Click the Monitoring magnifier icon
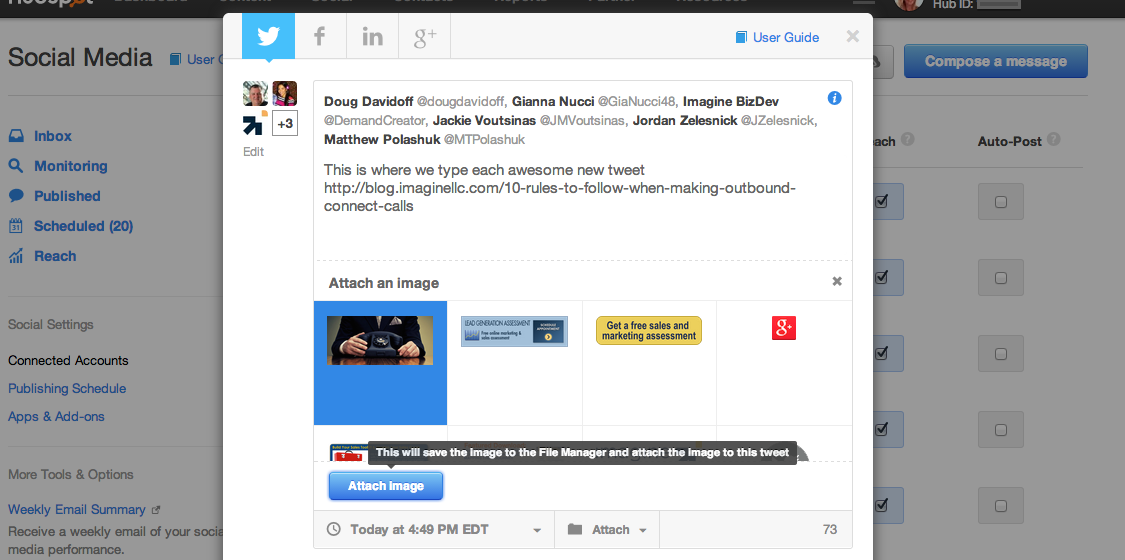Image resolution: width=1125 pixels, height=560 pixels. point(16,166)
